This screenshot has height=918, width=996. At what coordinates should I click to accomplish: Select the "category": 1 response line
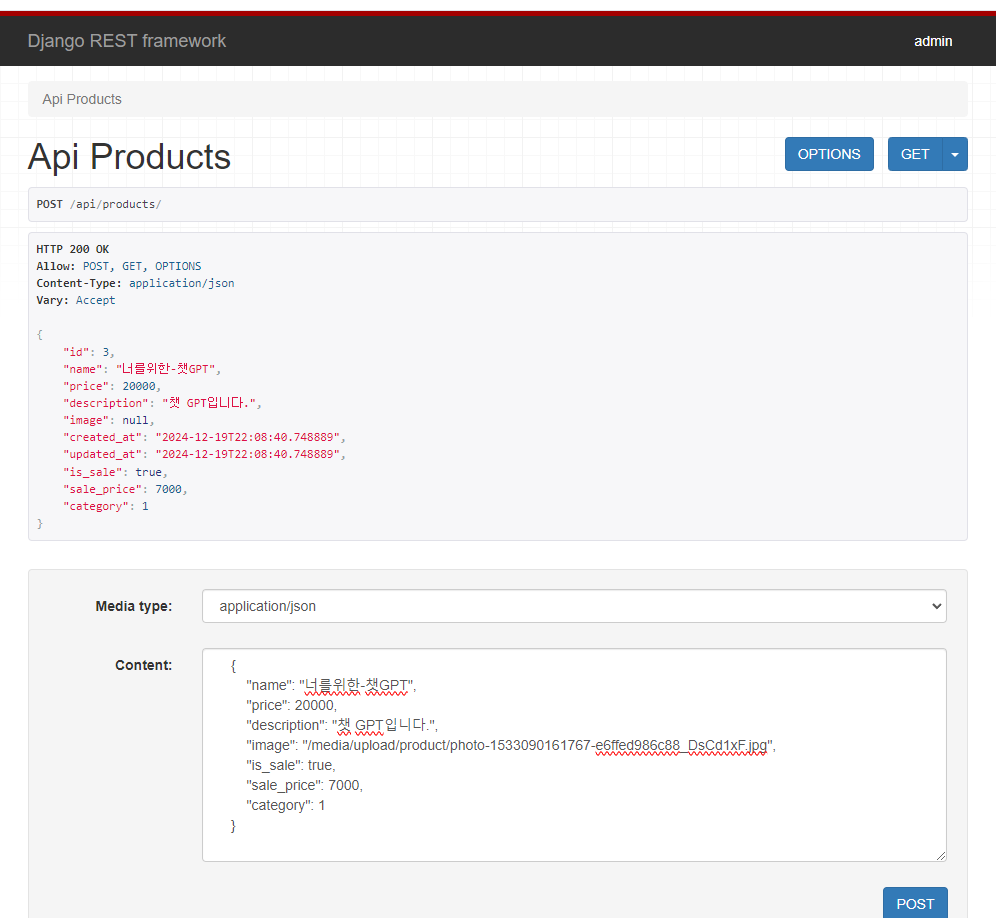(x=105, y=506)
